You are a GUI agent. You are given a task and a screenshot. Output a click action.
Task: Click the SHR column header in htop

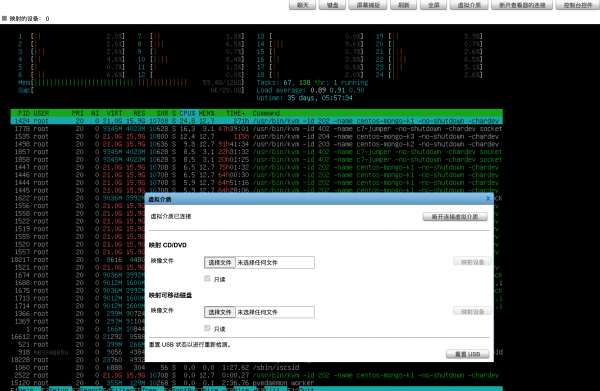tap(162, 113)
